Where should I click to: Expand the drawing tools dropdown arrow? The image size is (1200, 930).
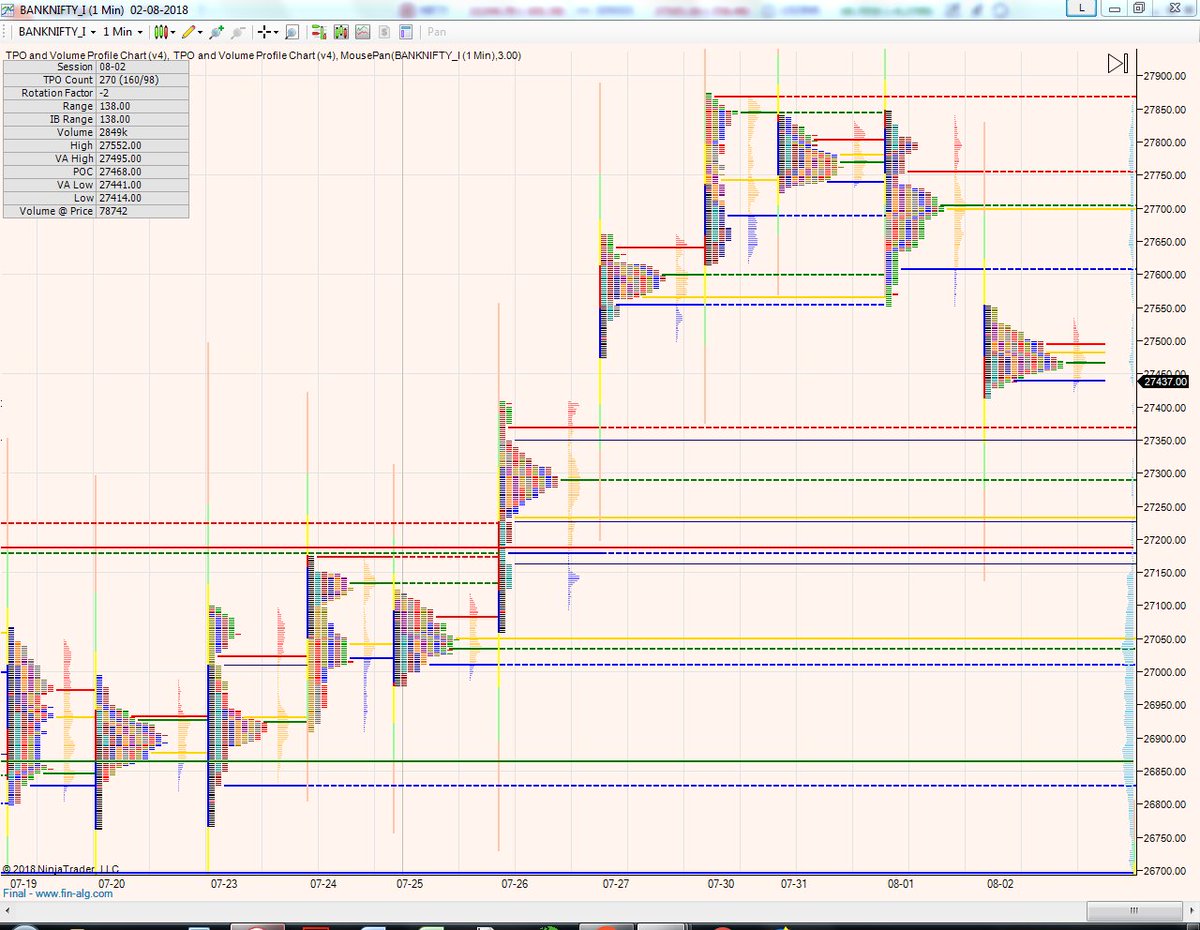pyautogui.click(x=201, y=32)
